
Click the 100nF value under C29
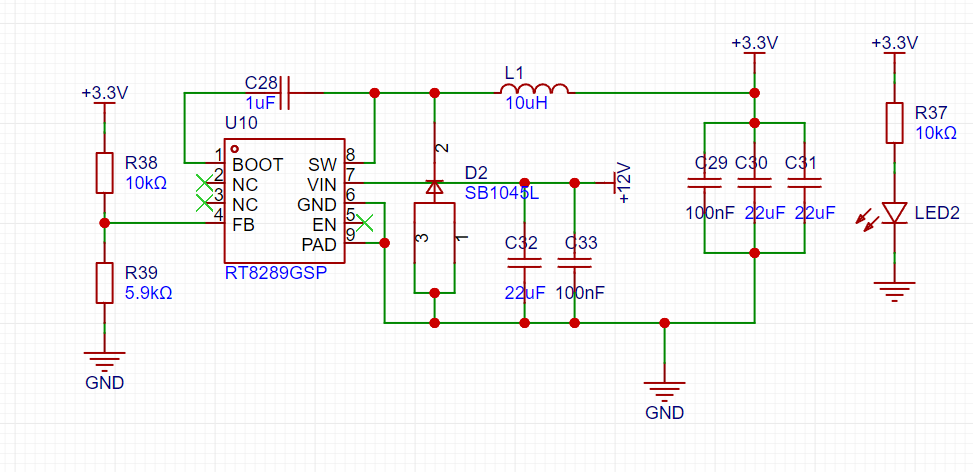[710, 213]
